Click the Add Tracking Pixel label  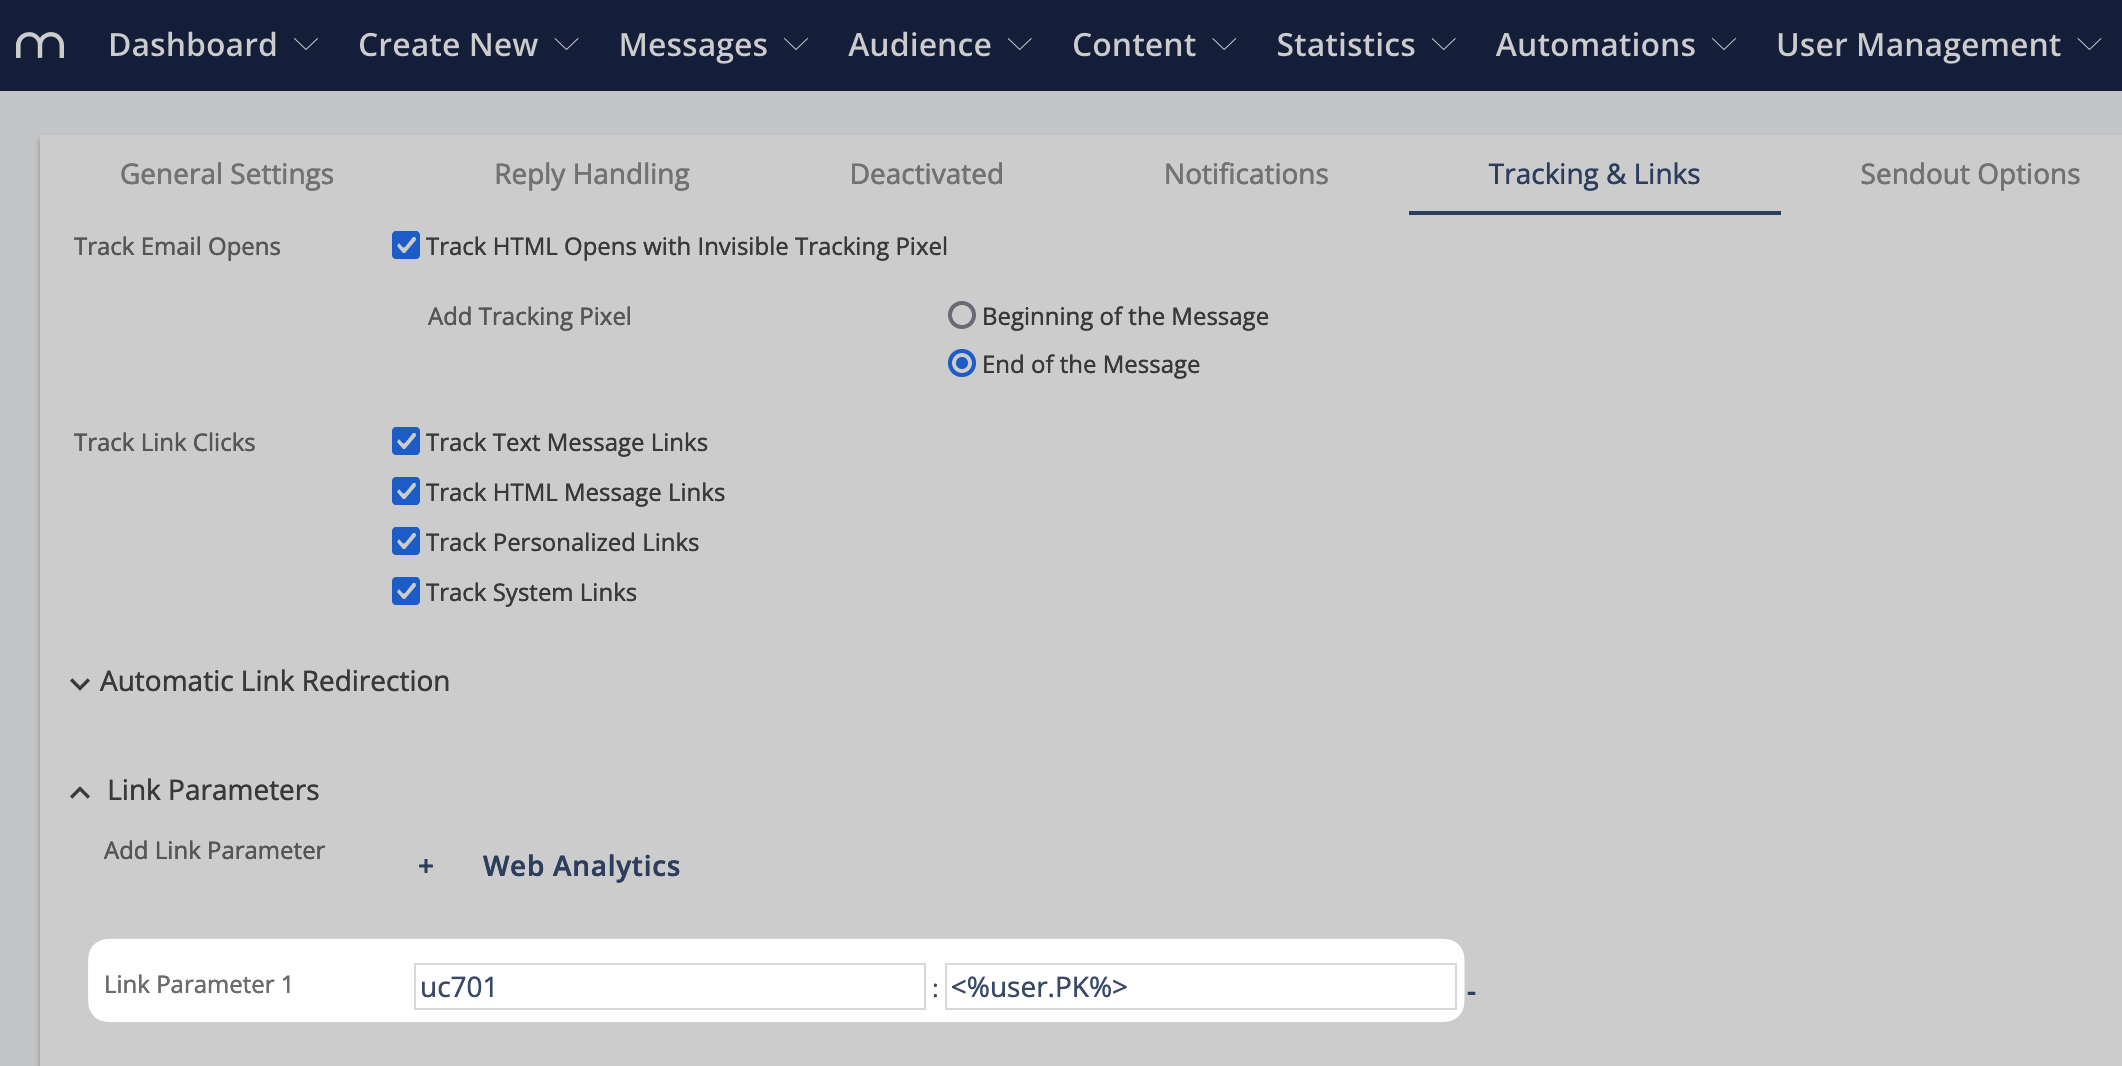point(529,316)
